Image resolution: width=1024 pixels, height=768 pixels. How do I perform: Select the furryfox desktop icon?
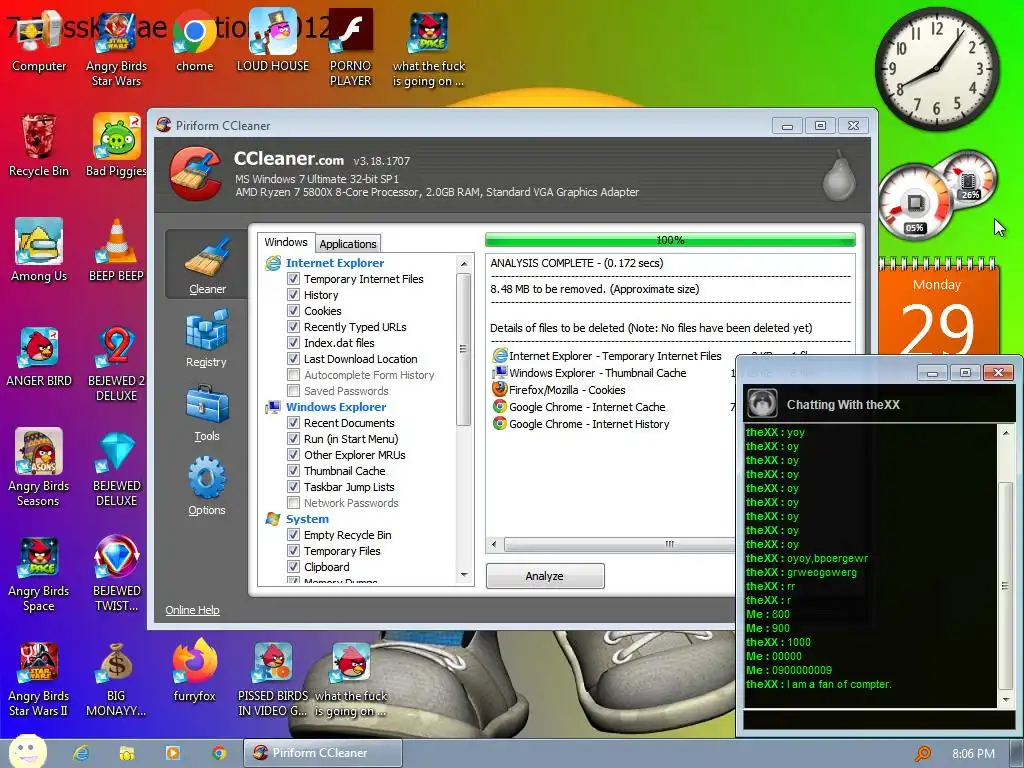point(195,671)
